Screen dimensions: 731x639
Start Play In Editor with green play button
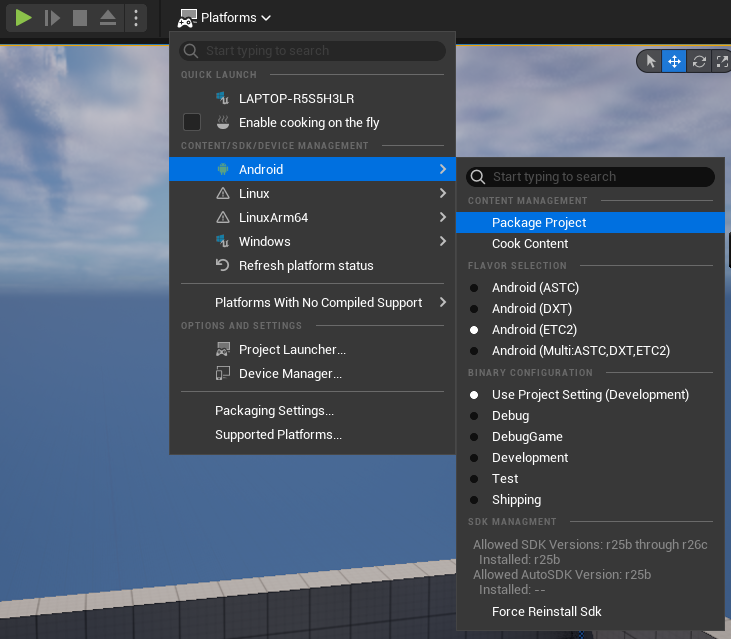pos(23,18)
